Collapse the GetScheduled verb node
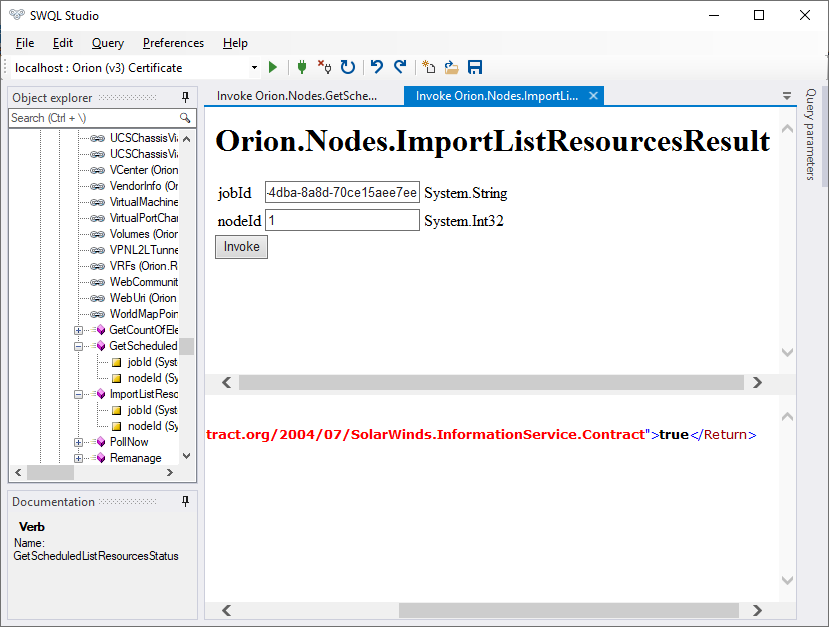The height and width of the screenshot is (627, 829). tap(78, 346)
